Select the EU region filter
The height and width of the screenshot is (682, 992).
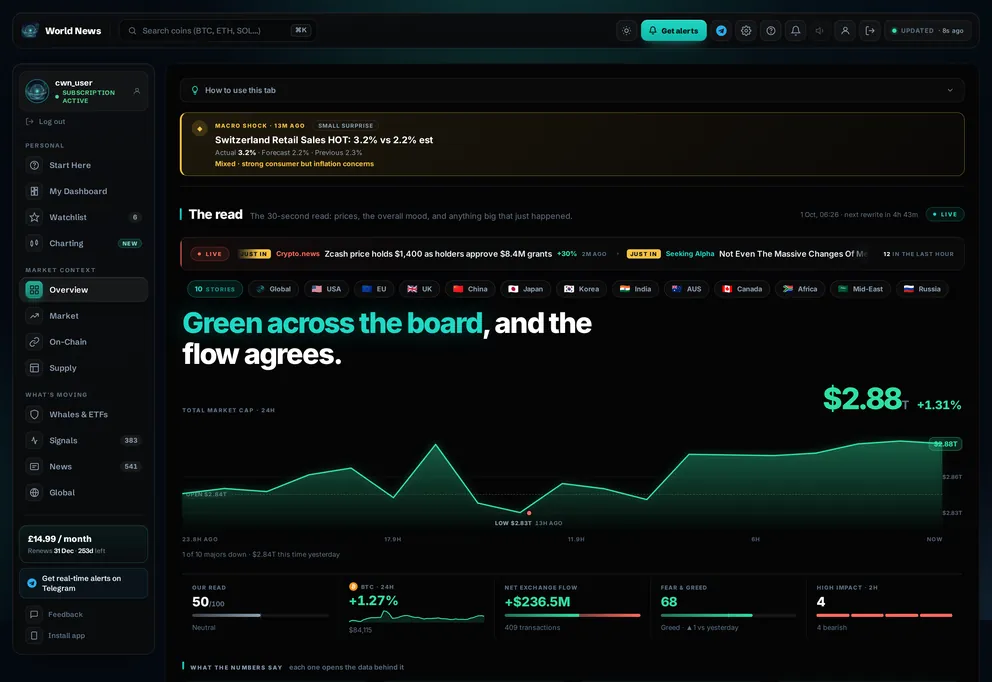tap(374, 289)
